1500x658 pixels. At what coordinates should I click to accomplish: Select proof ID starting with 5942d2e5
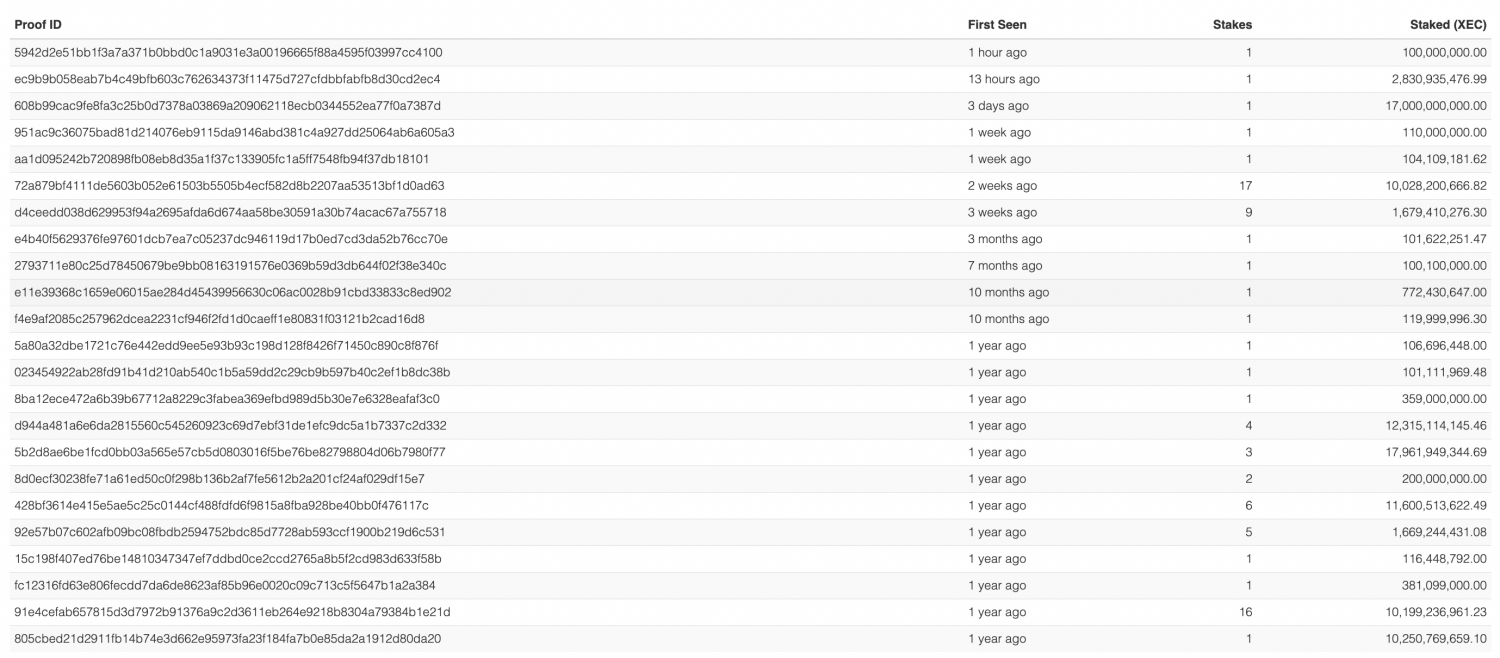[x=228, y=52]
